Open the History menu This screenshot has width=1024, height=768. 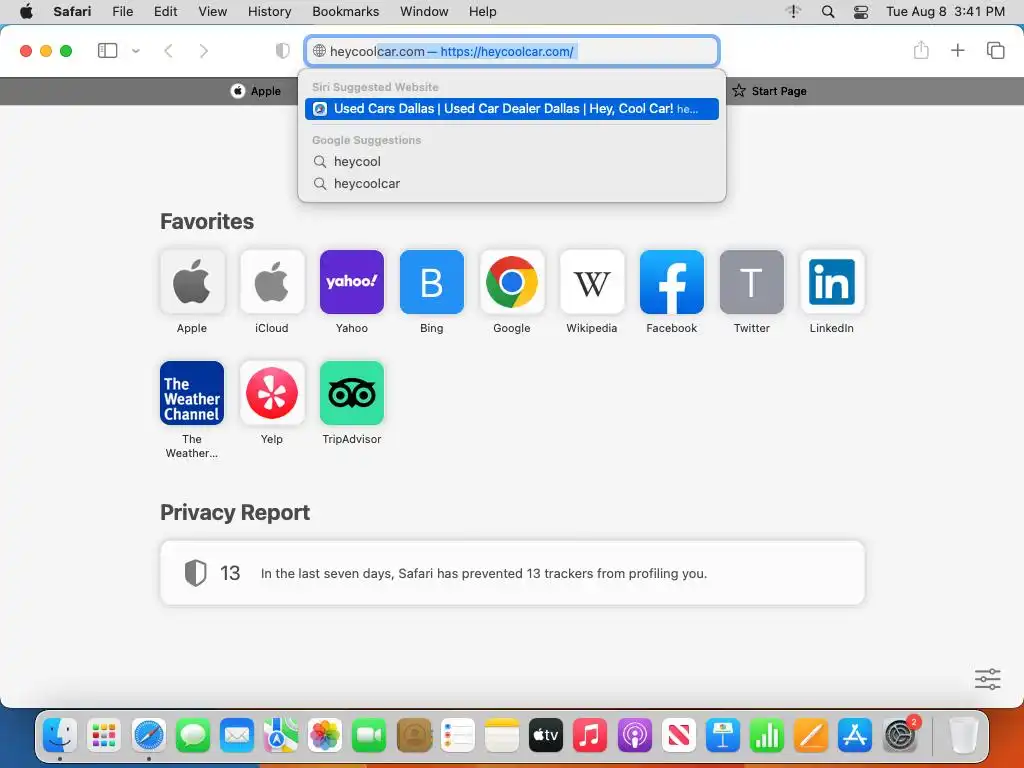tap(269, 11)
